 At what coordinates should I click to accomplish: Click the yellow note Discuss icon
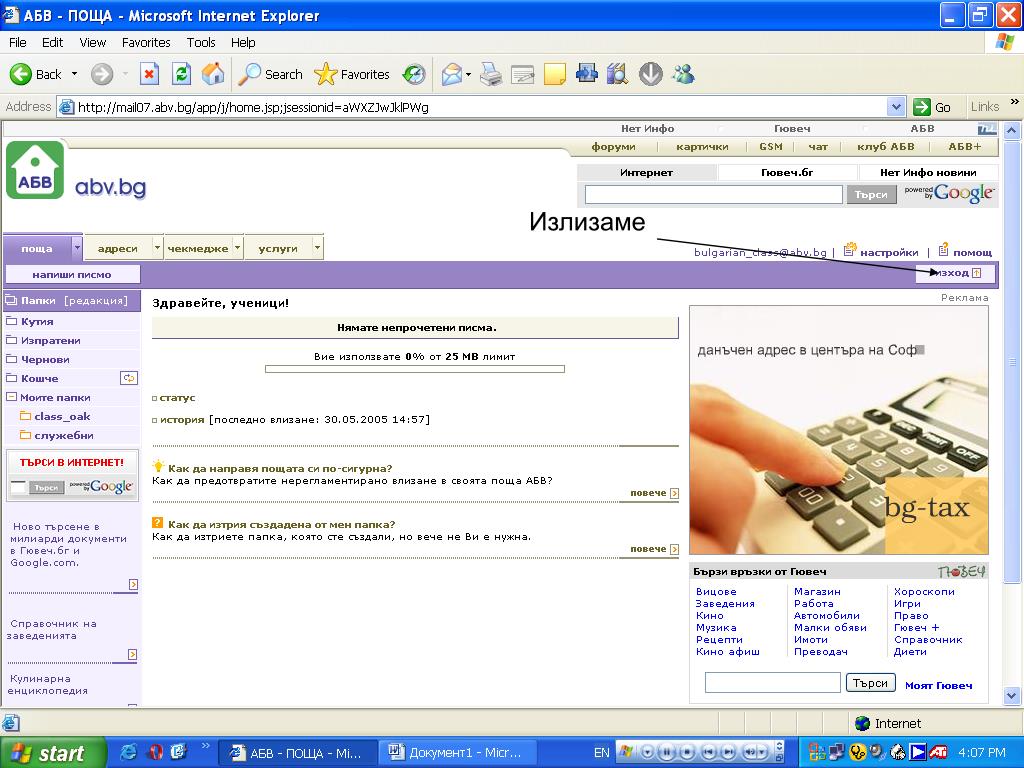[554, 74]
